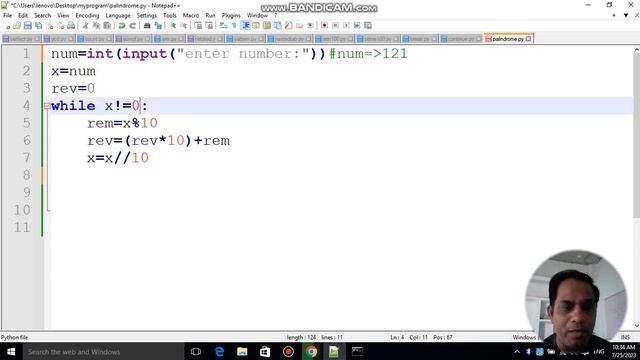Open the Plugins menu
This screenshot has height=360, width=640.
click(231, 16)
